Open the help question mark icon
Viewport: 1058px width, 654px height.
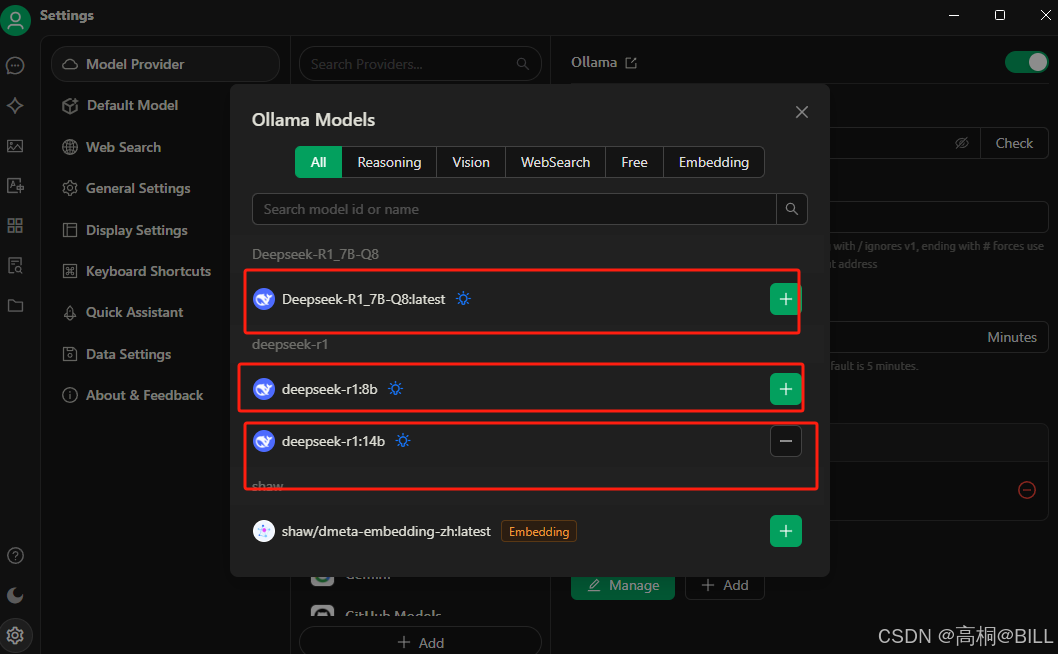pos(15,555)
